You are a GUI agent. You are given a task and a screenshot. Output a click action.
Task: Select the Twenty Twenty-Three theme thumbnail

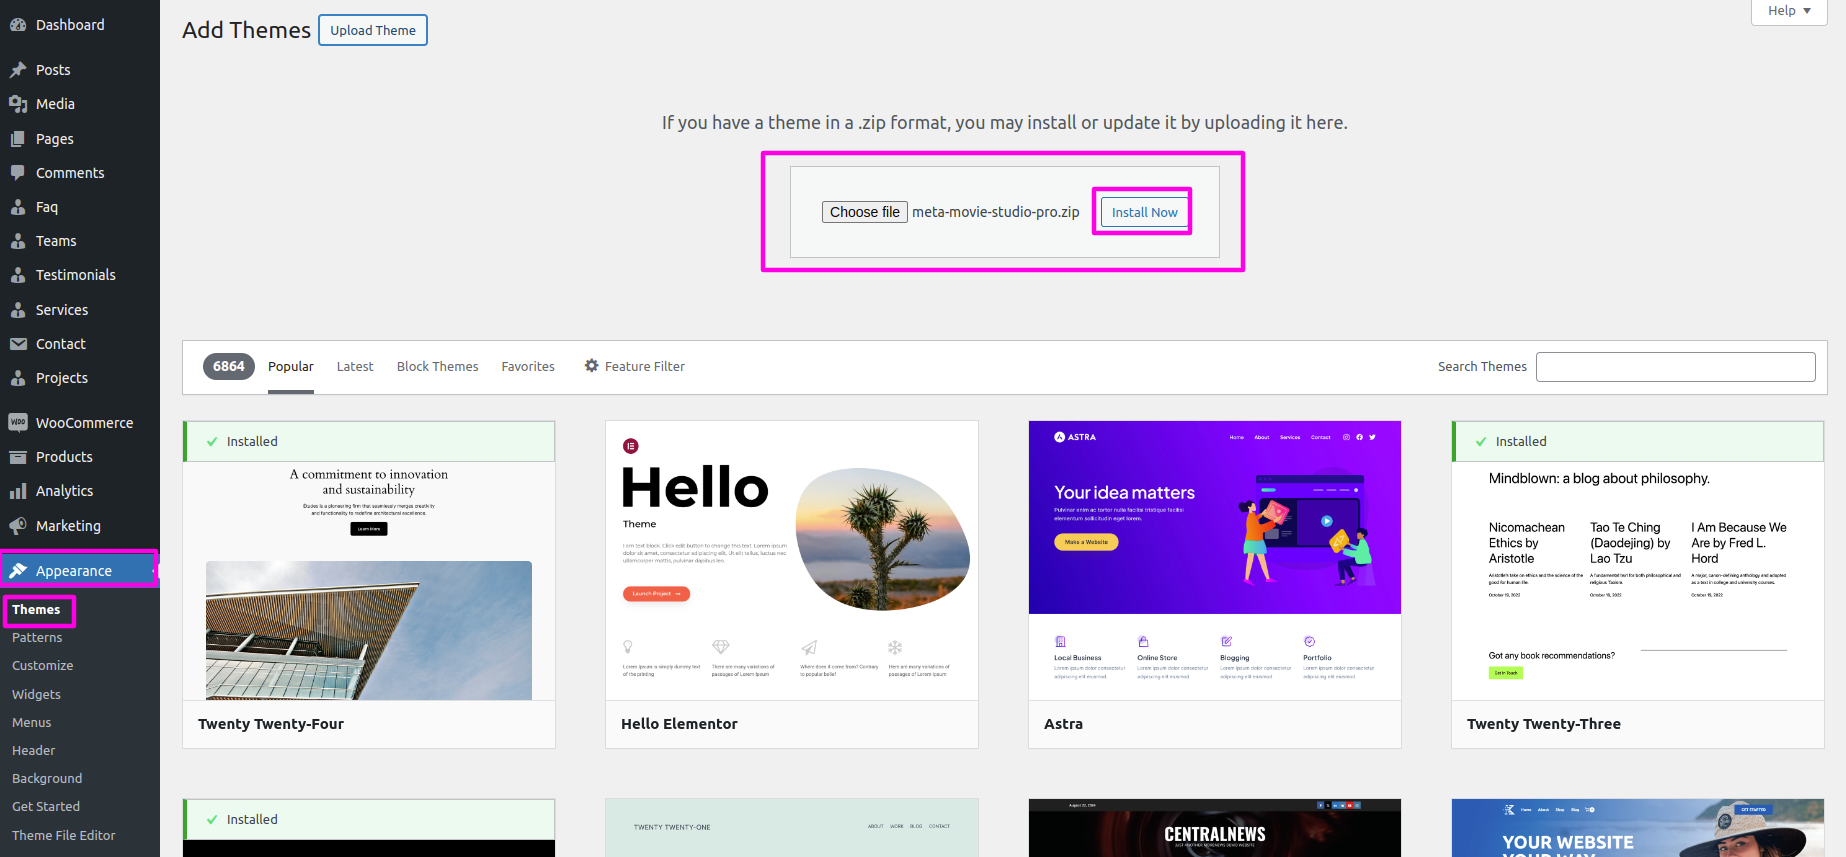point(1638,561)
